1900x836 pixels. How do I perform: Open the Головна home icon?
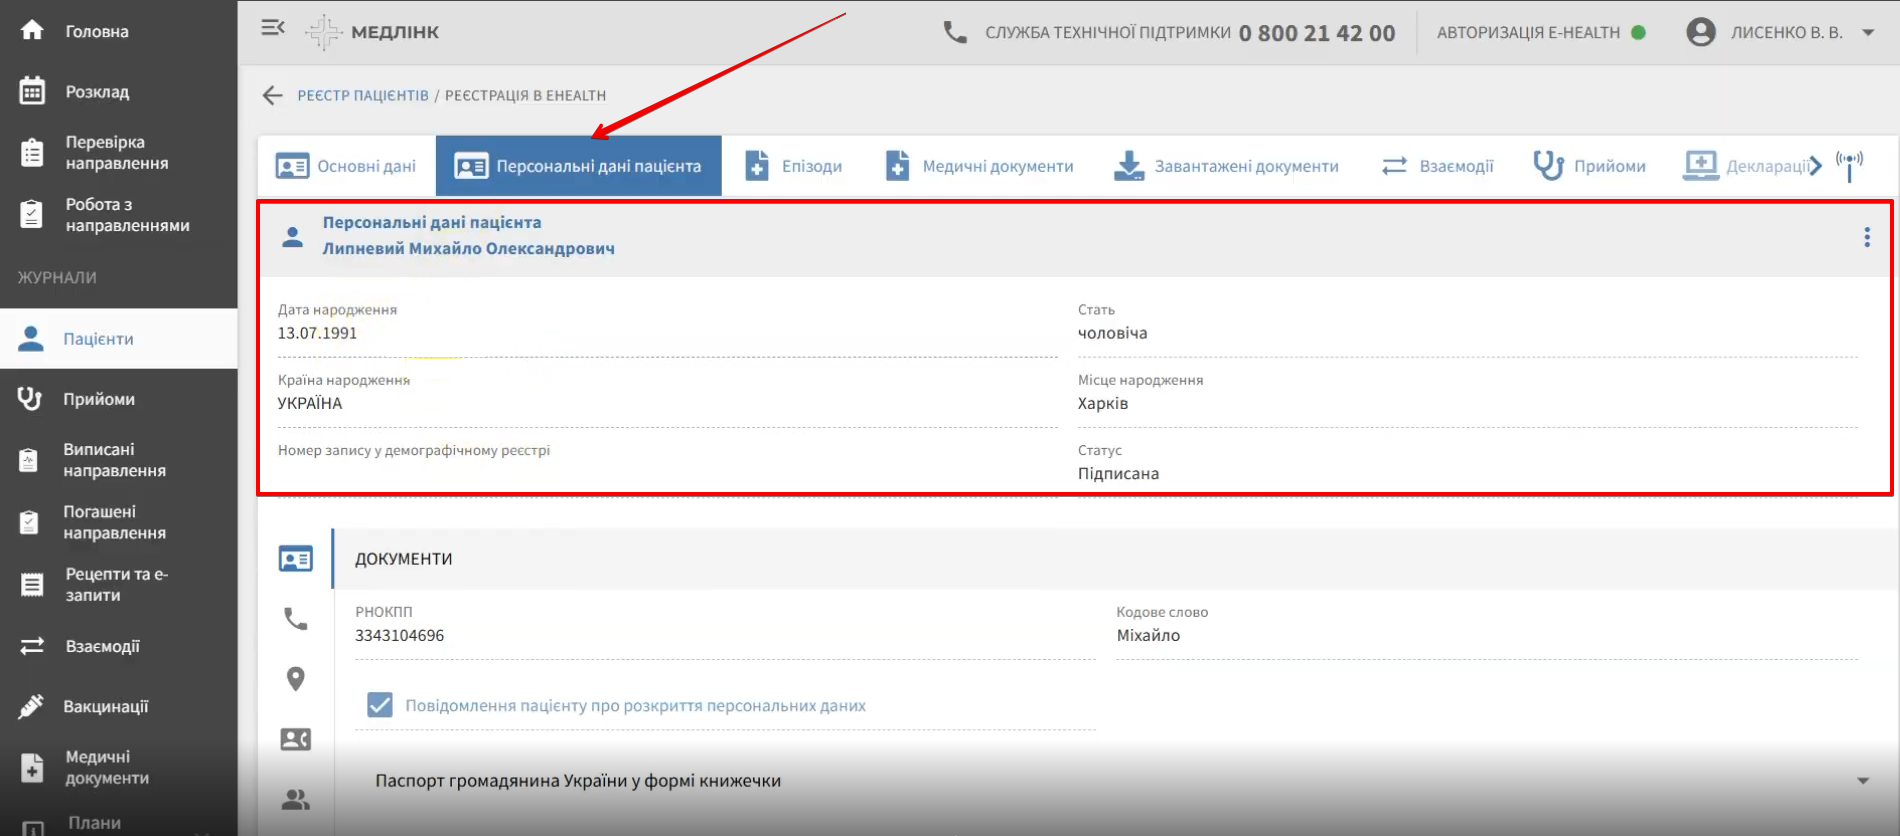pyautogui.click(x=32, y=31)
